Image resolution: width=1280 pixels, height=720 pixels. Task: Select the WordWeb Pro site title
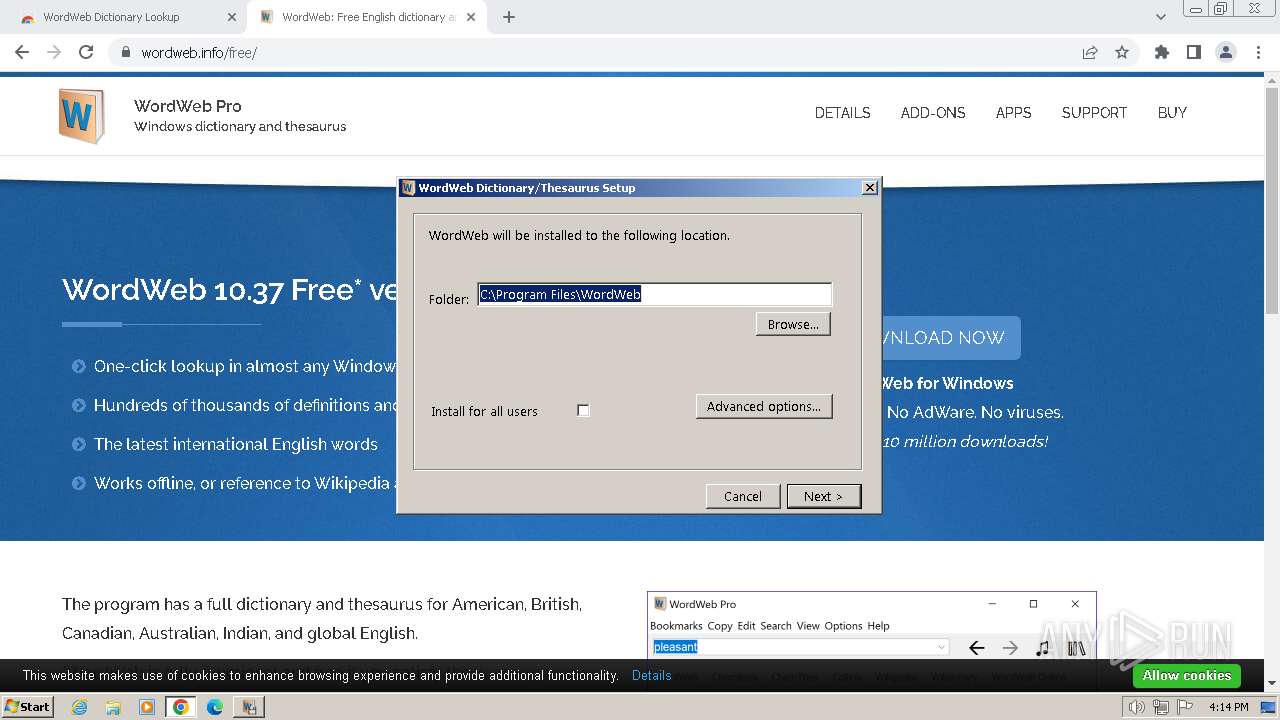[x=188, y=106]
